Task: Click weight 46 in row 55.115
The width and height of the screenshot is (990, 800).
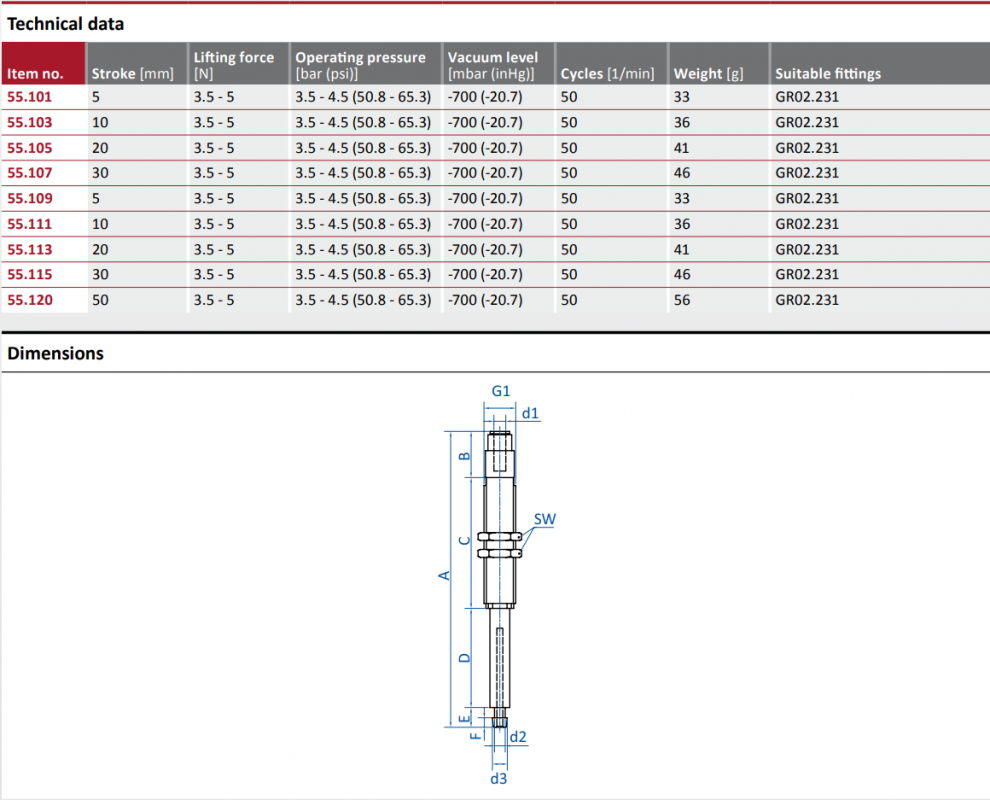Action: point(682,275)
